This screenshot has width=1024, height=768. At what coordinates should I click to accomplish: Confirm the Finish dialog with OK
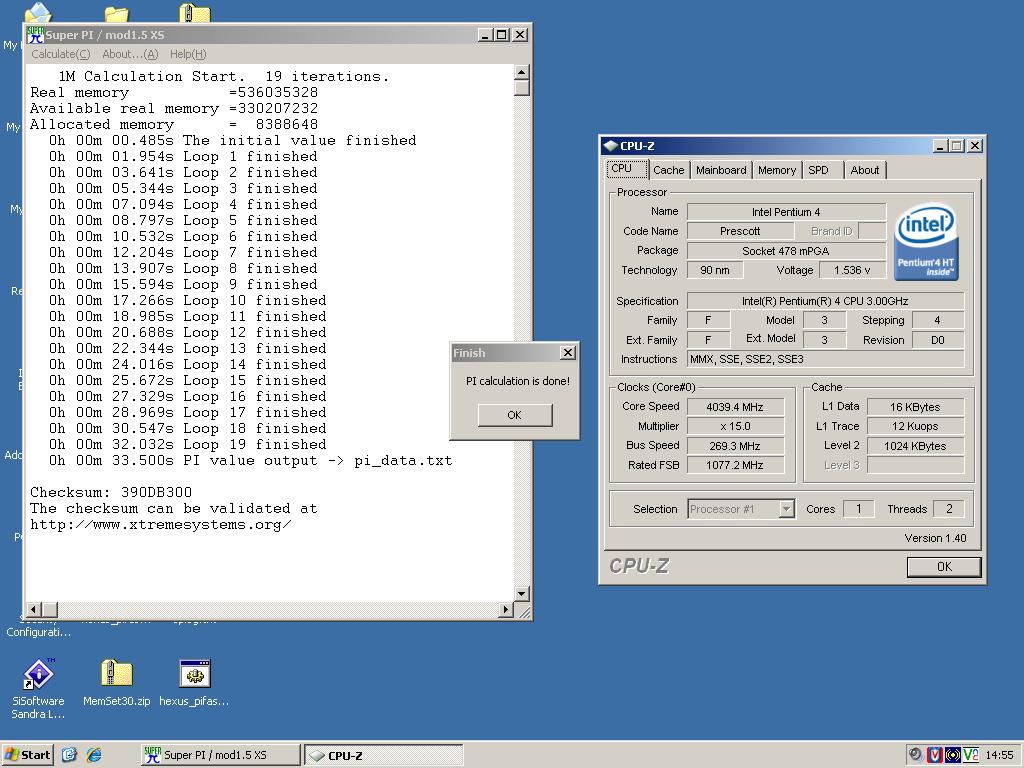515,415
